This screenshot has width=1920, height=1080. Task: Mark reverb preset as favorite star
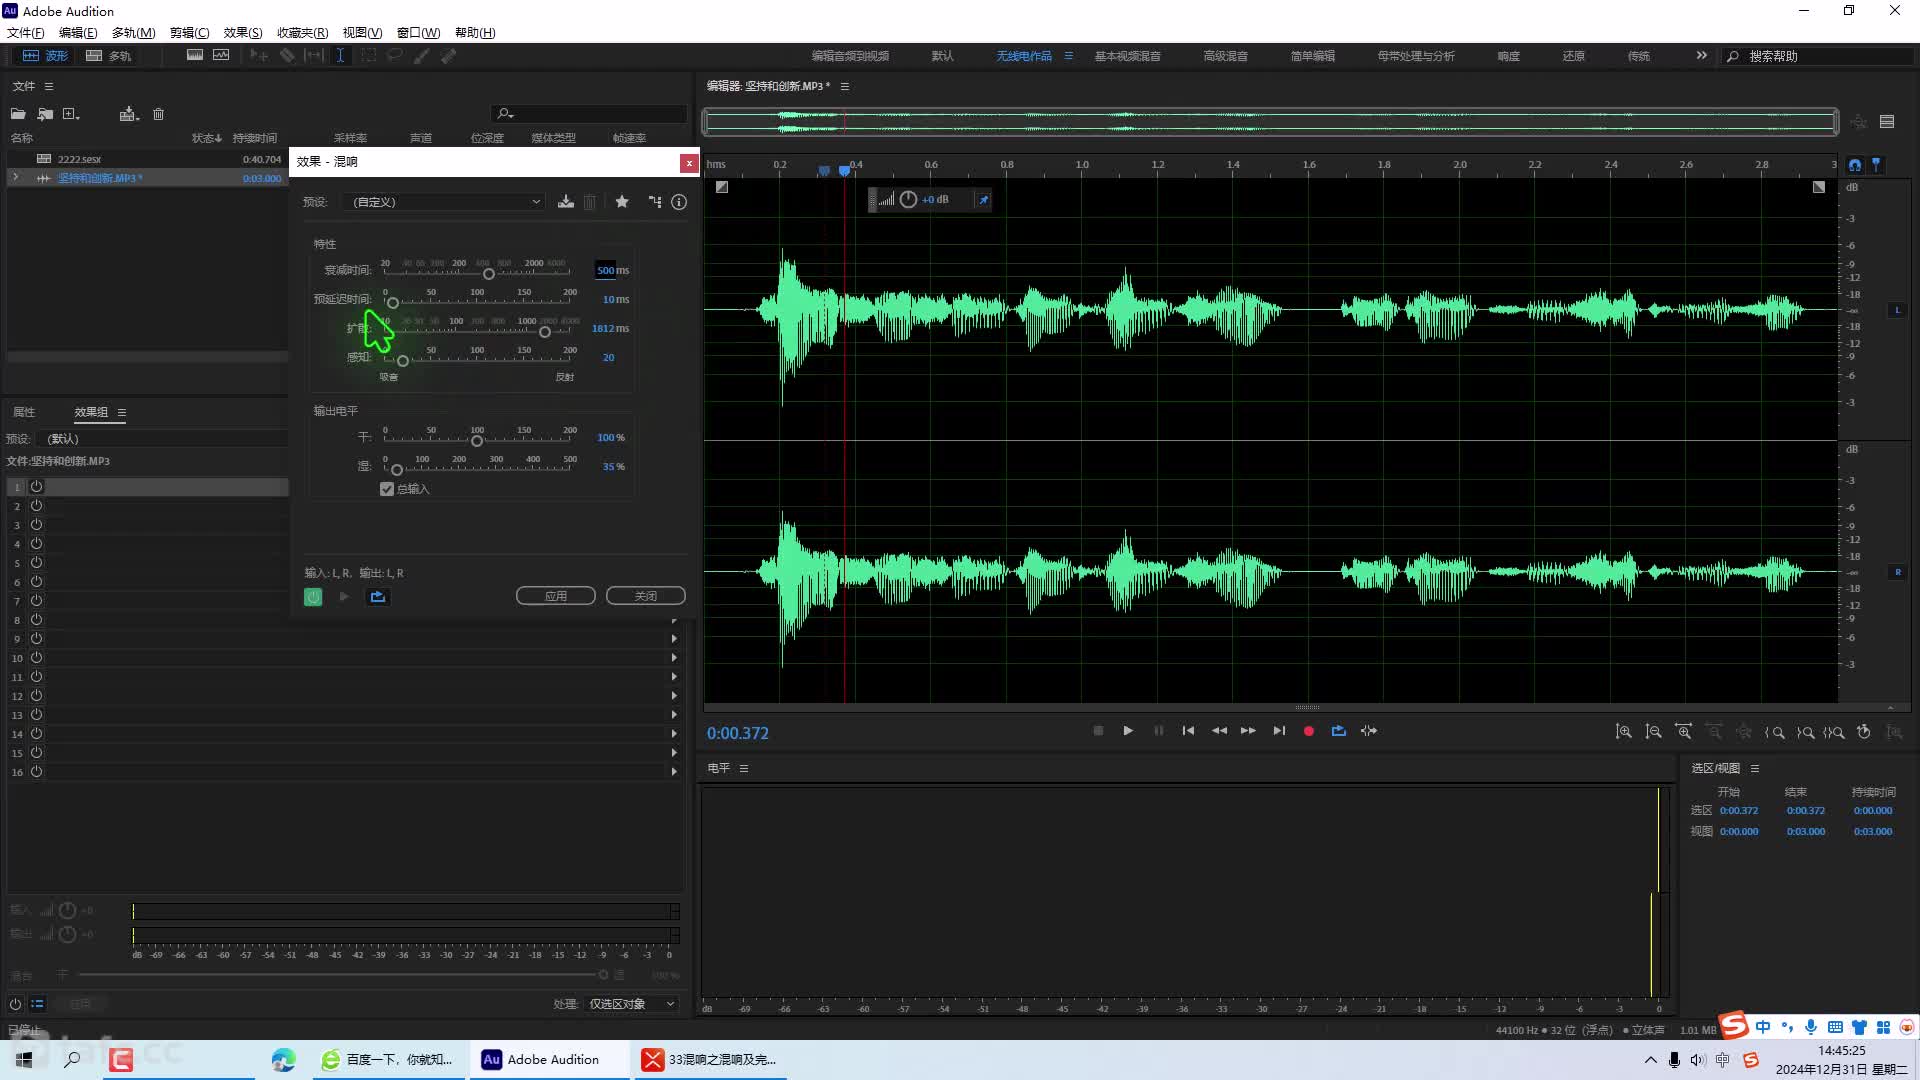(622, 202)
